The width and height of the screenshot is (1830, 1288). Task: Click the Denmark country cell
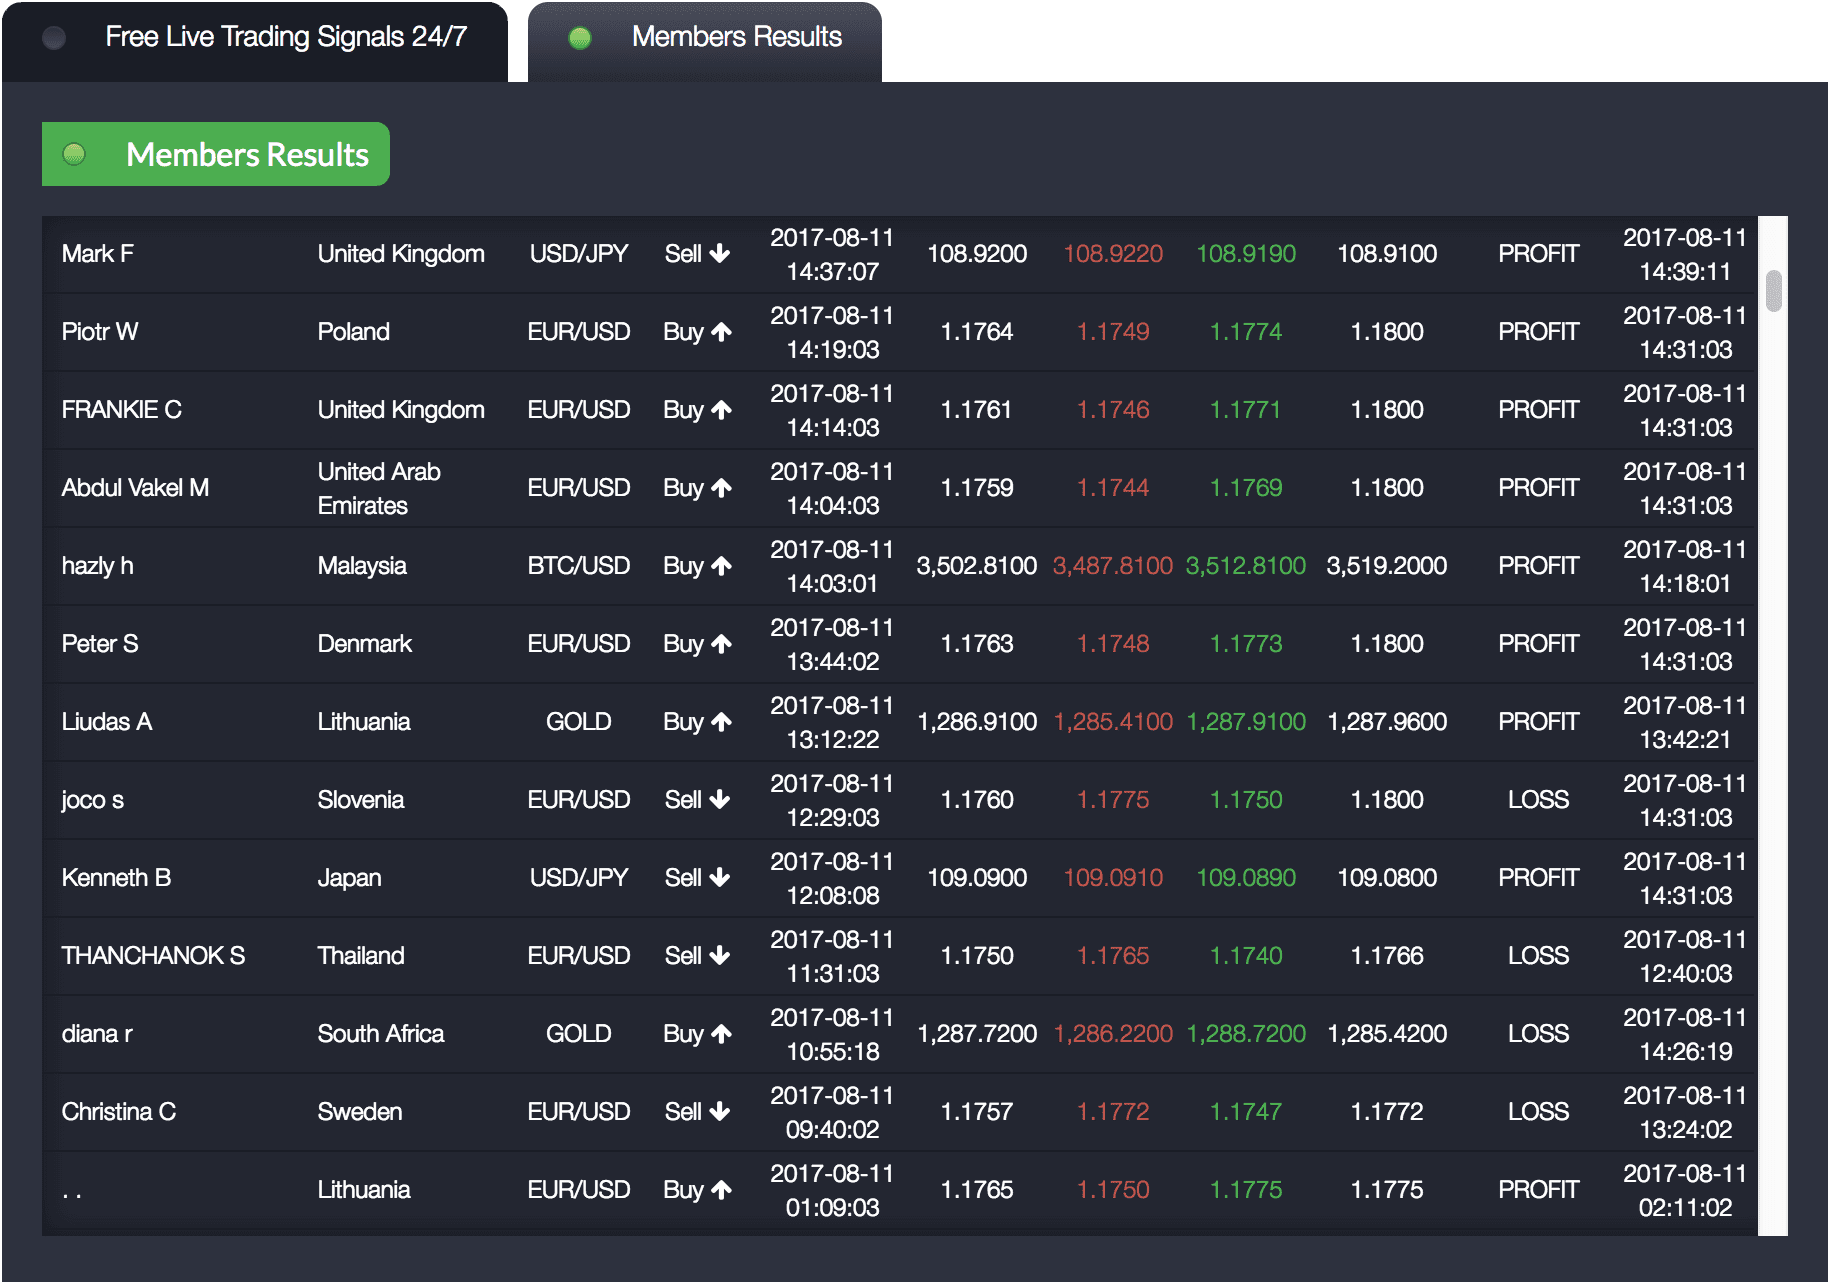364,644
